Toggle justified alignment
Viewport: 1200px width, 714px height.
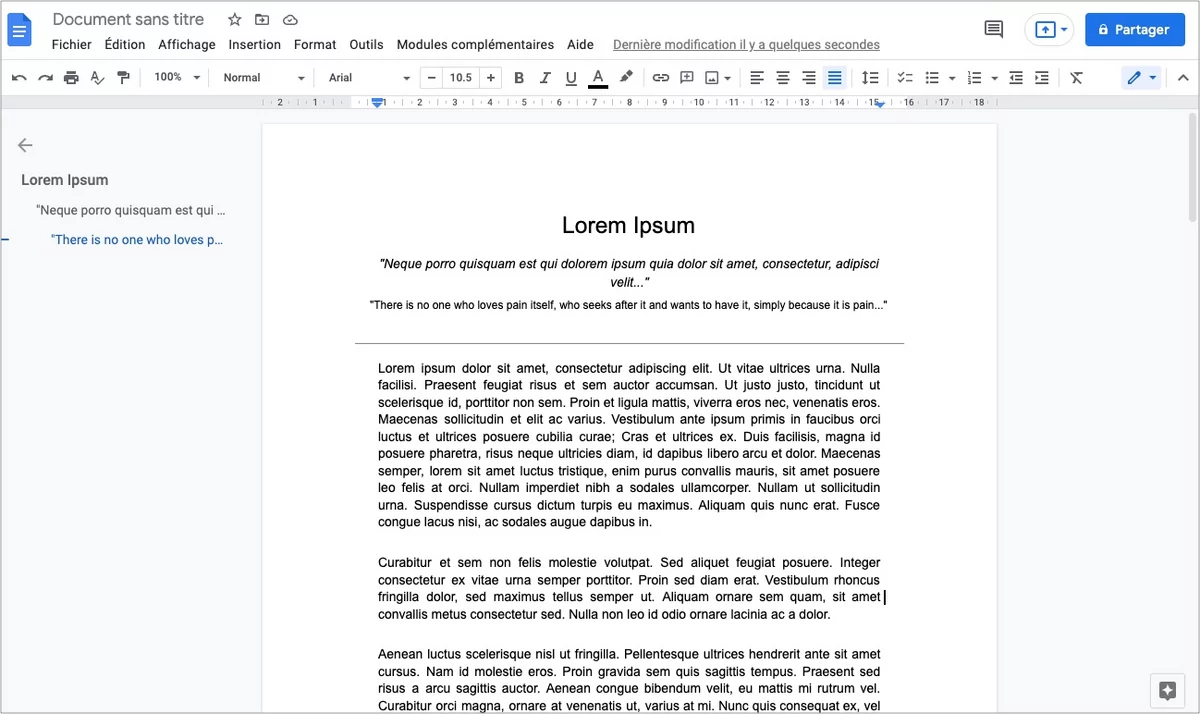click(x=835, y=77)
